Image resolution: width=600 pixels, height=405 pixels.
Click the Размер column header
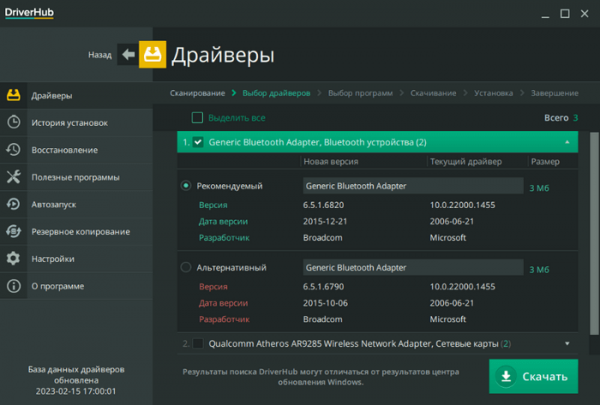[x=545, y=162]
